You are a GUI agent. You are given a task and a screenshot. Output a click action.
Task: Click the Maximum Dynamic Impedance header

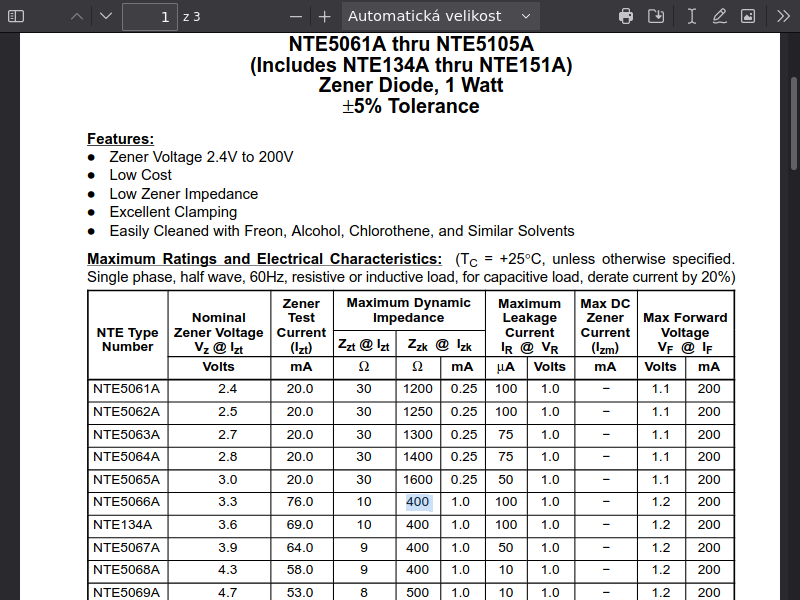tap(408, 310)
